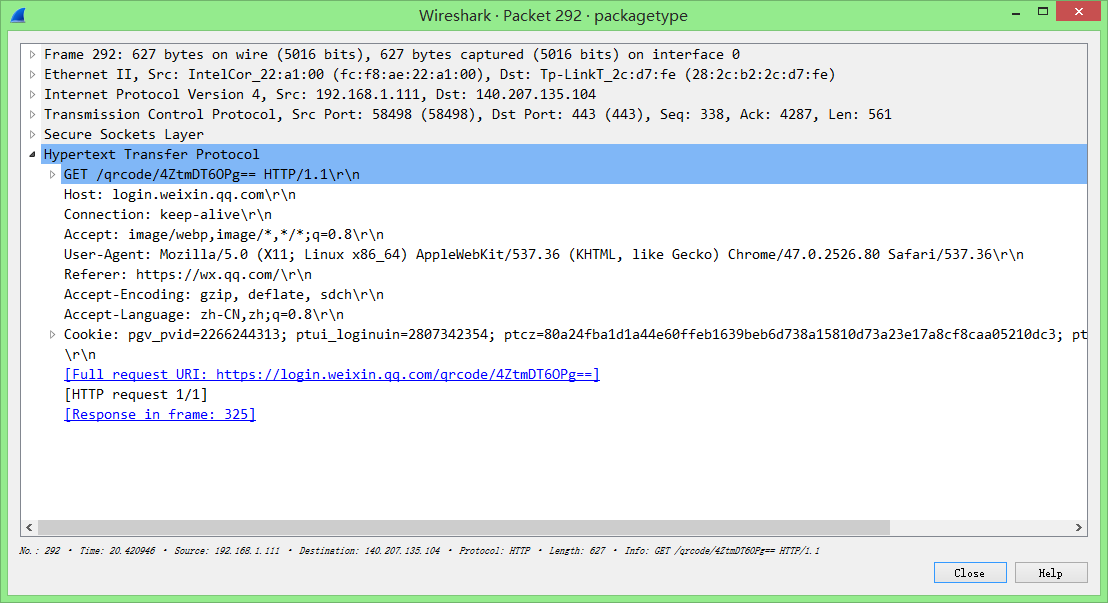The height and width of the screenshot is (603, 1108).
Task: Expand the GET /qrcode request line
Action: click(x=52, y=175)
